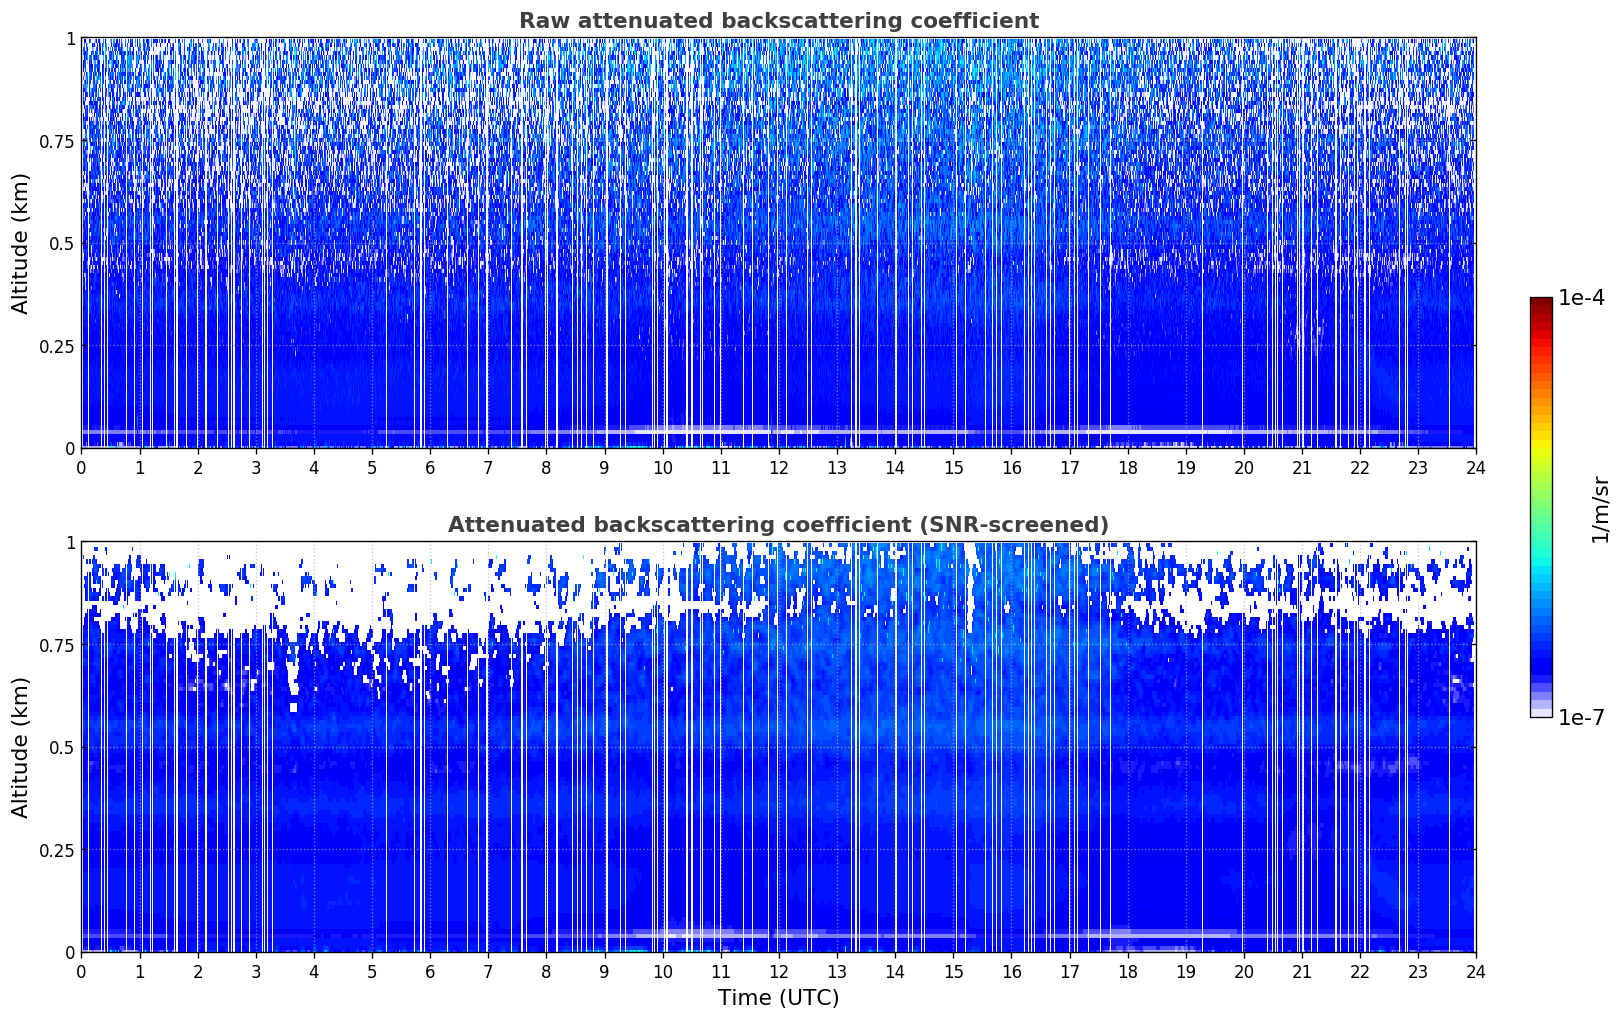Click tick label 6 on top time axis
Image resolution: width=1621 pixels, height=1020 pixels.
430,468
